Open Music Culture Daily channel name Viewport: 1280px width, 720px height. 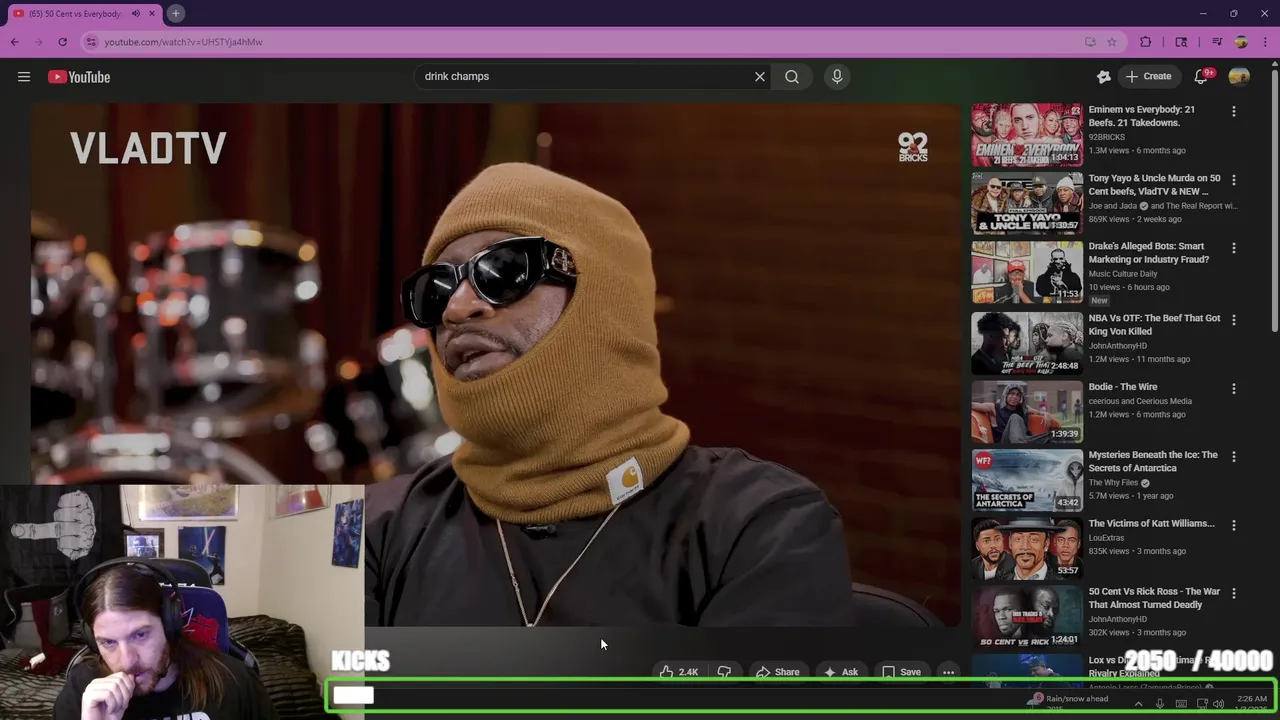click(1123, 274)
